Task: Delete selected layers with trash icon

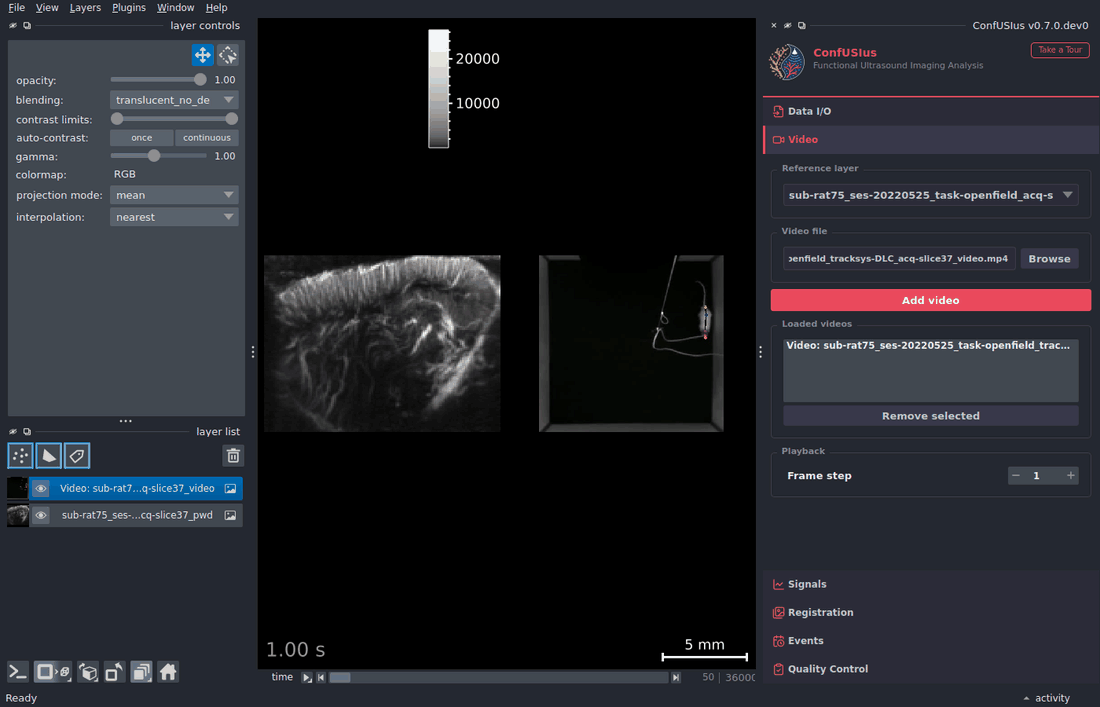Action: (233, 456)
